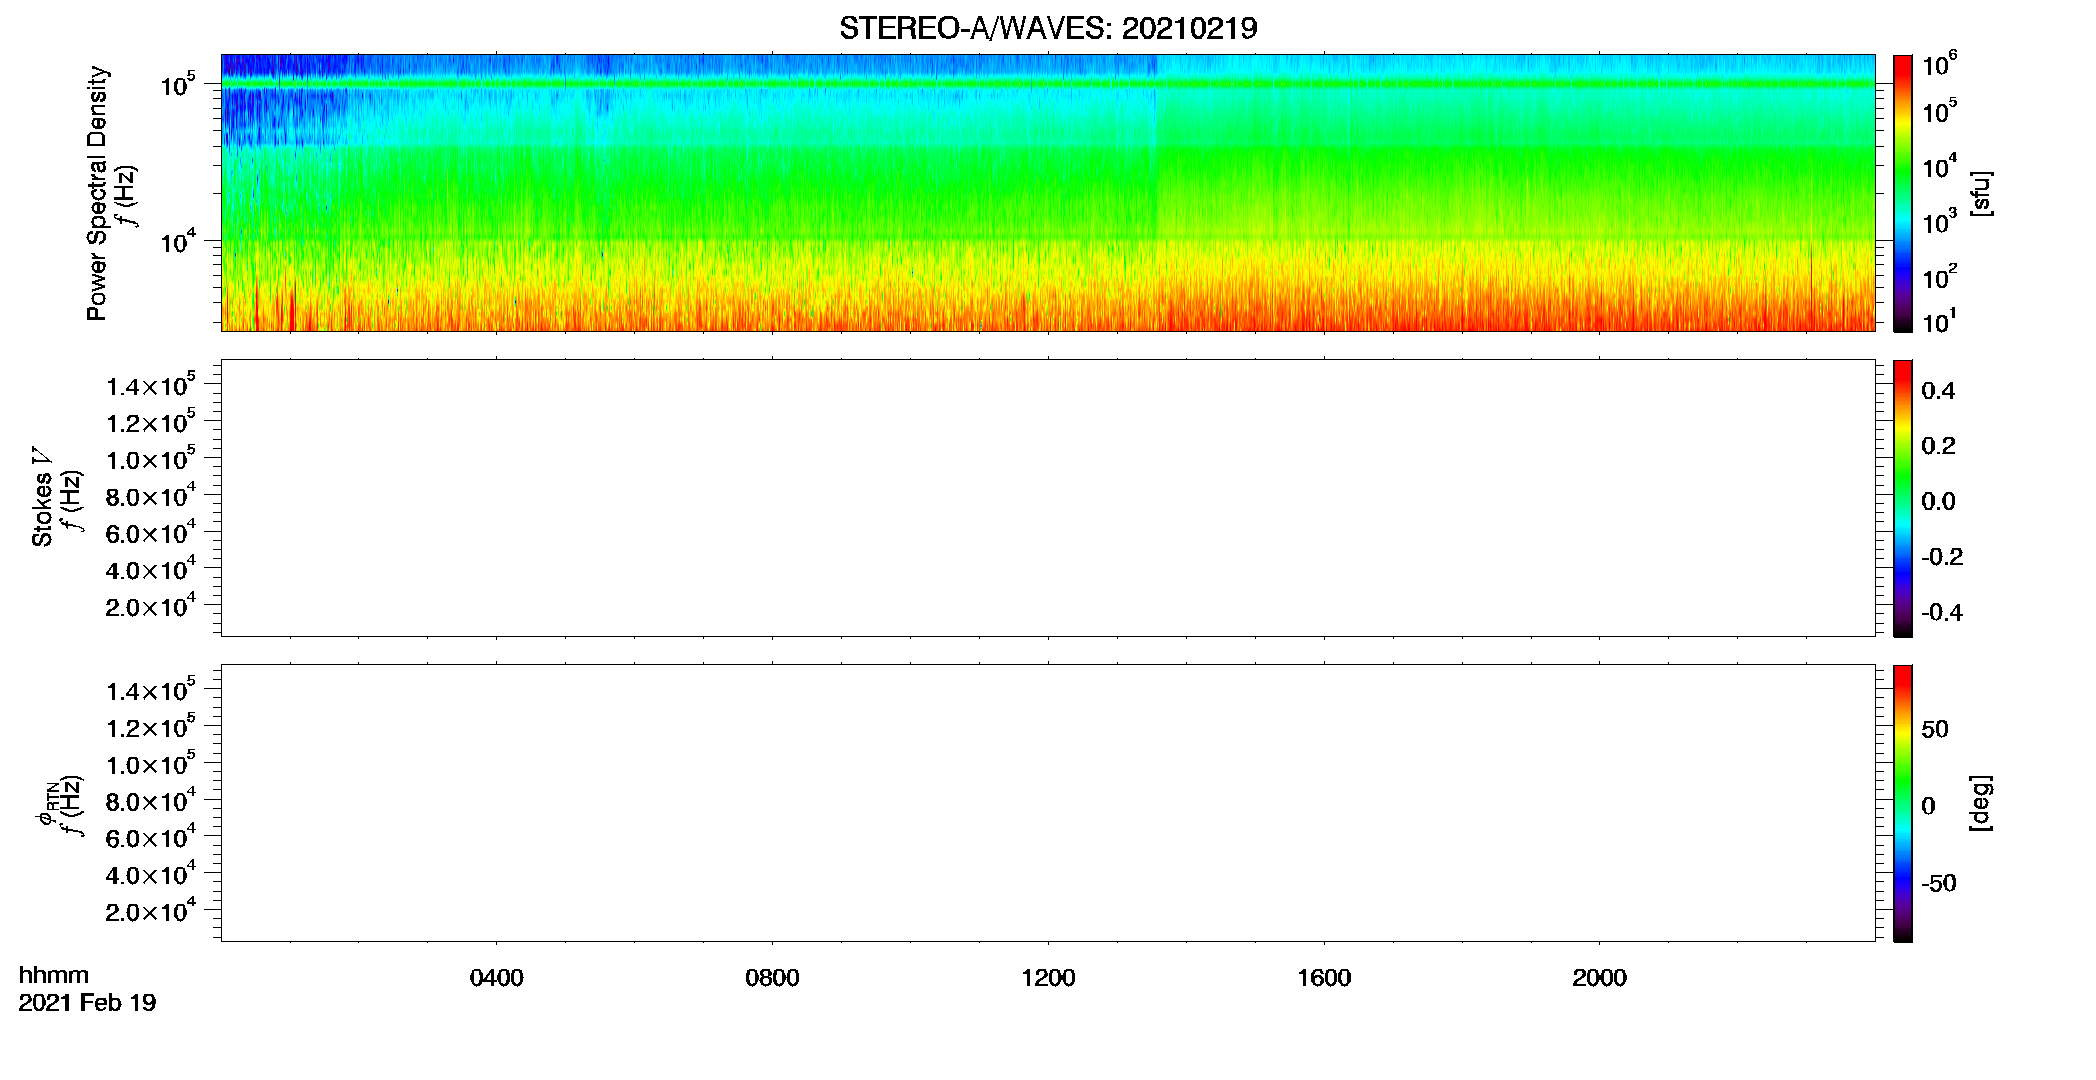The image size is (2096, 1080).
Task: Click the Stokes V axis label
Action: tap(42, 498)
